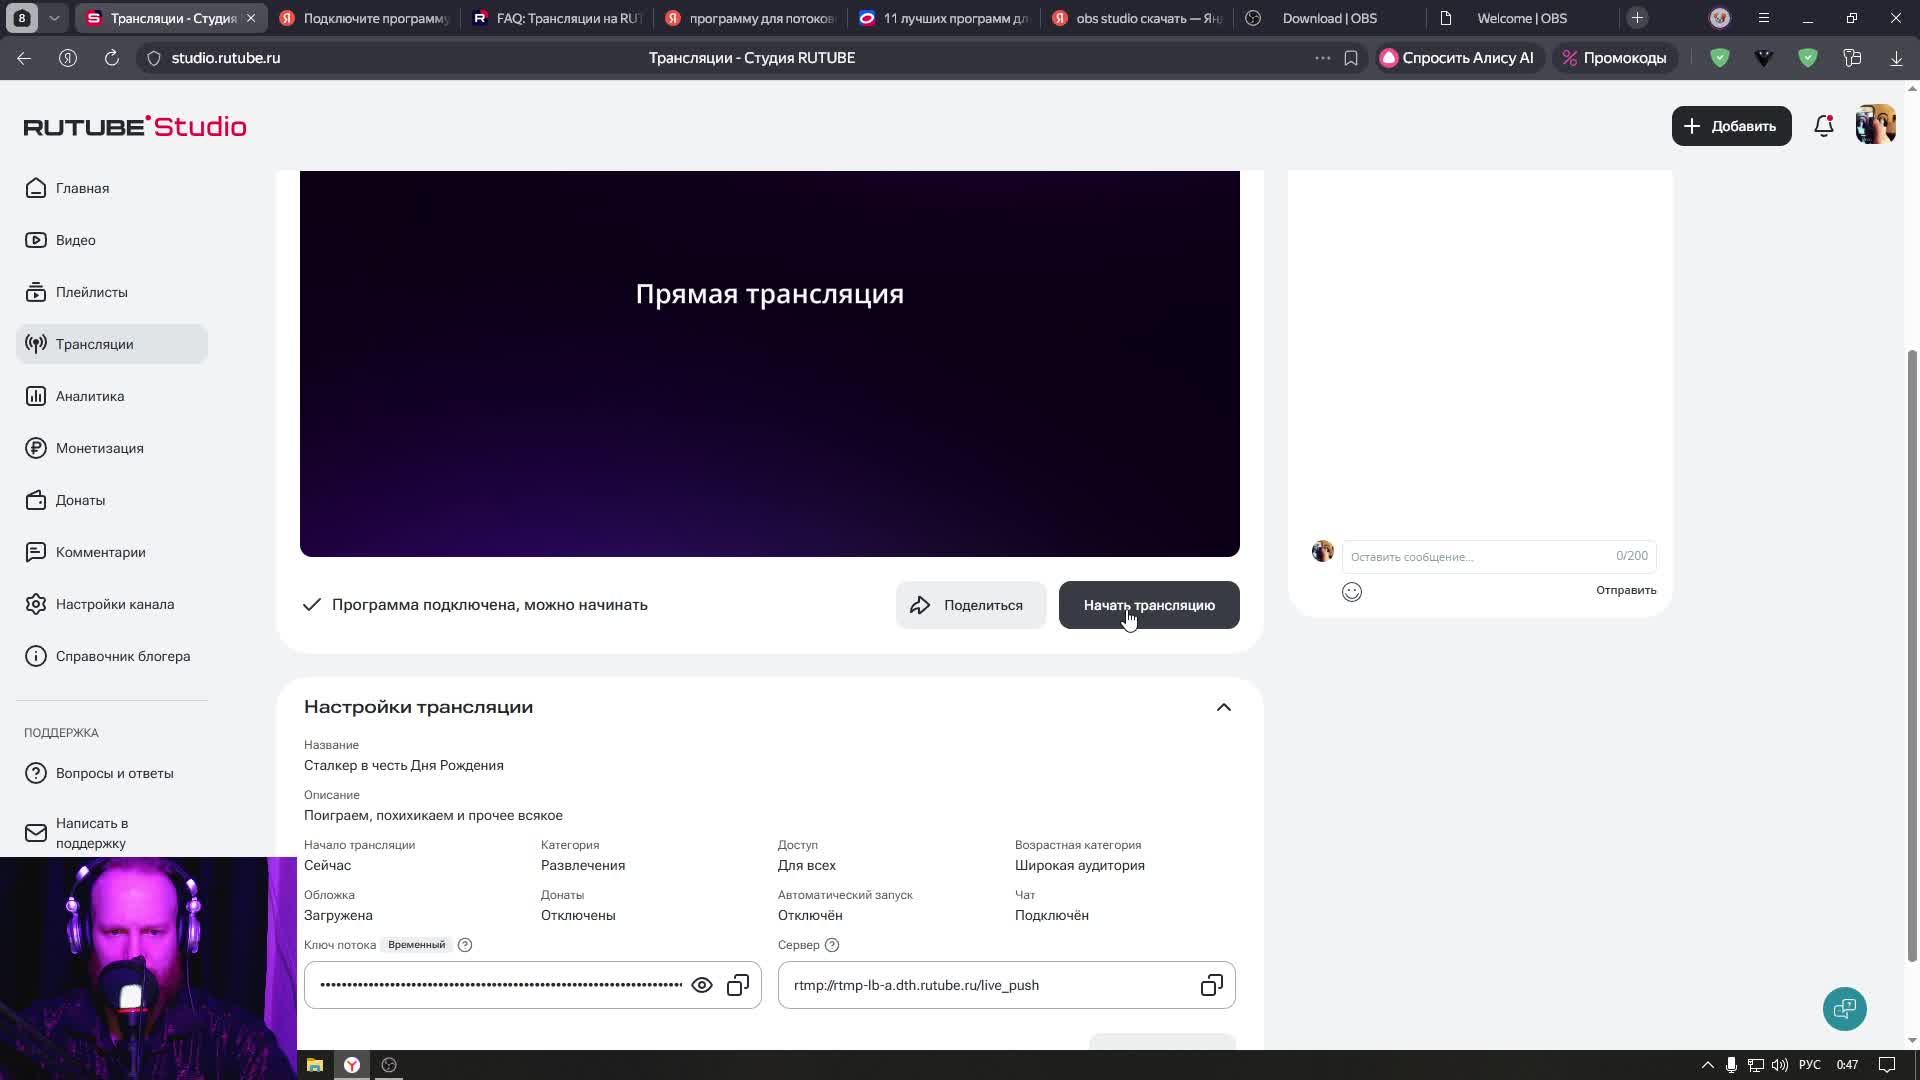Reveal the stream key with eye icon
Screen dimensions: 1920x1080
point(702,985)
